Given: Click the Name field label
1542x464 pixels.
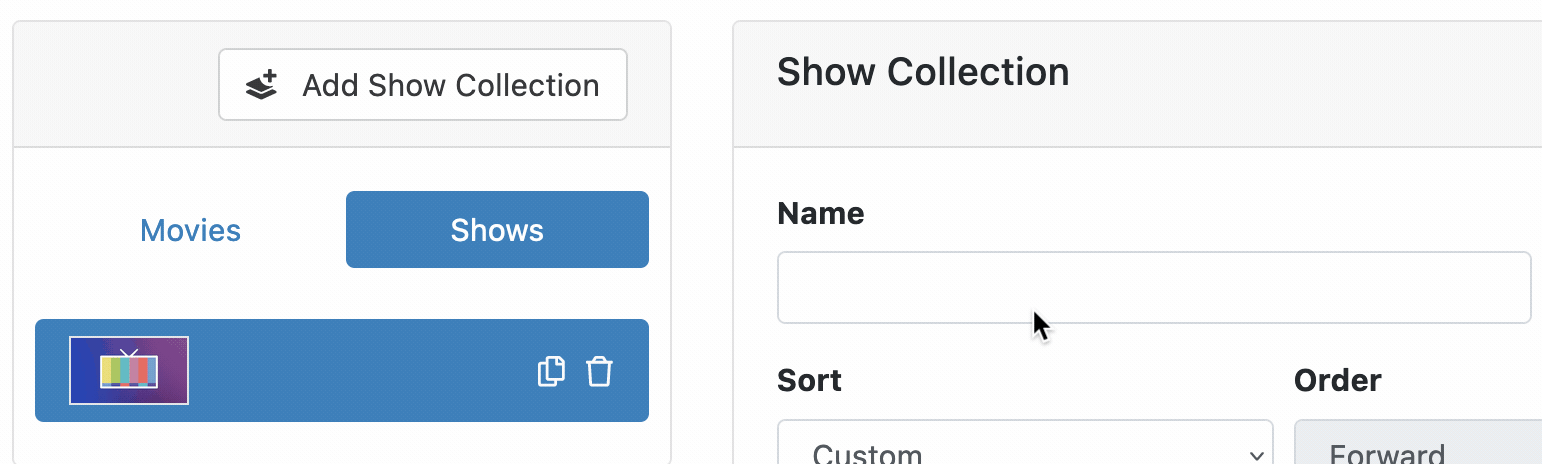Looking at the screenshot, I should [820, 213].
